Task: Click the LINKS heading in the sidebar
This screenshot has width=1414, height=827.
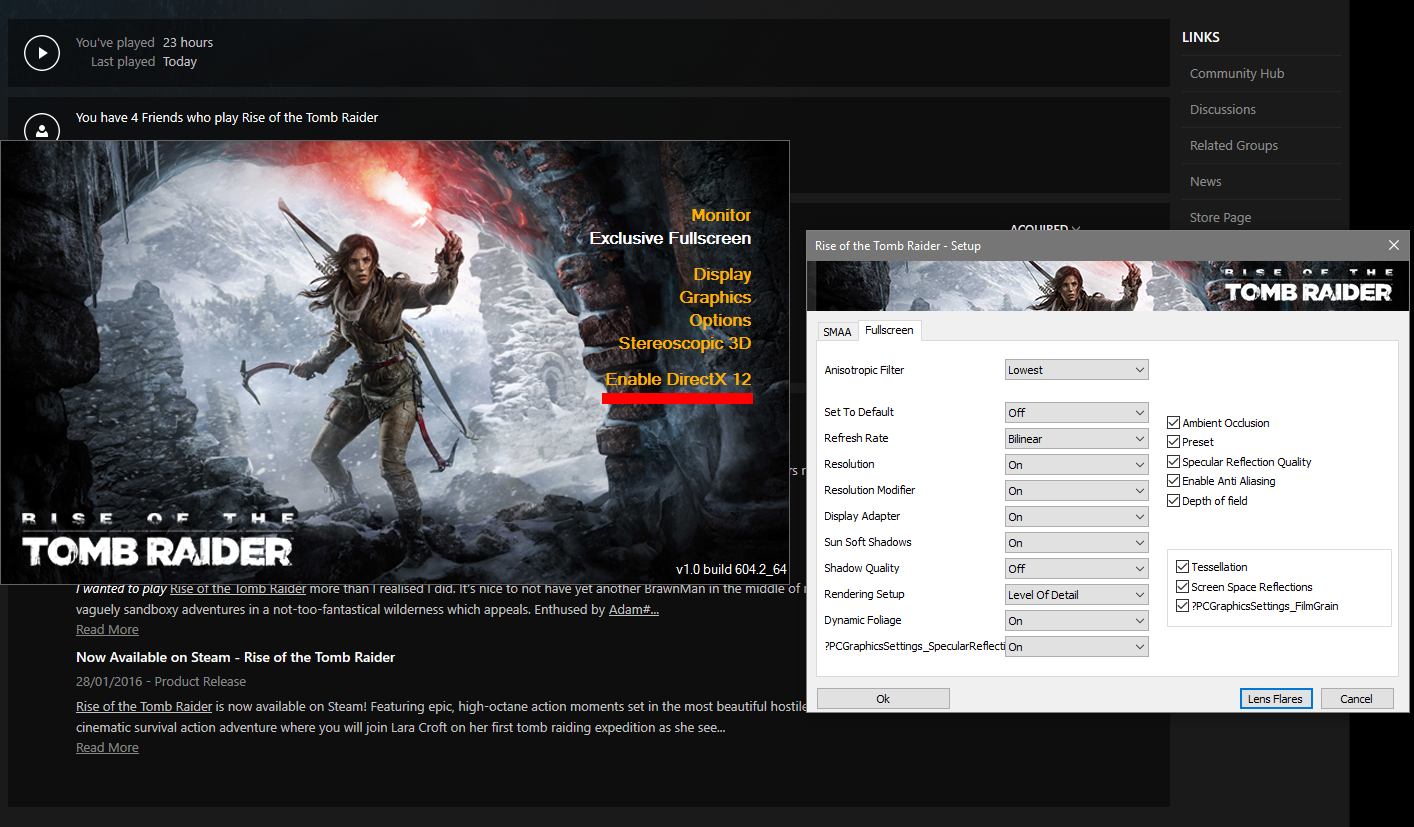Action: pyautogui.click(x=1201, y=37)
